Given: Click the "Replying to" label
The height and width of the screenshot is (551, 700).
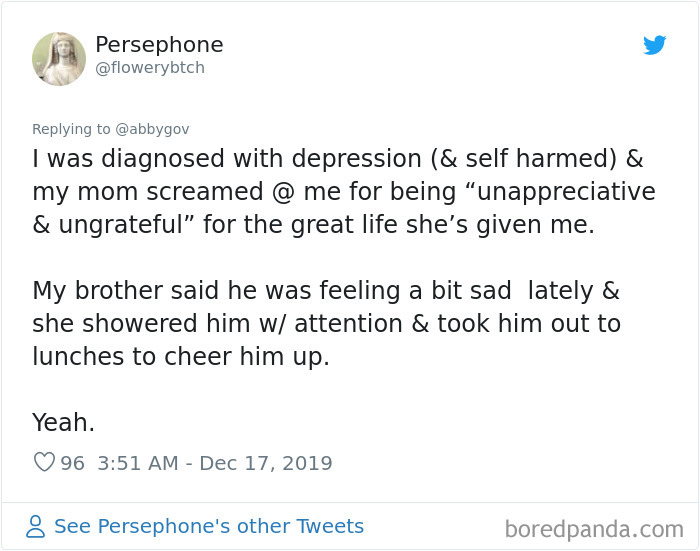Looking at the screenshot, I should 72,129.
